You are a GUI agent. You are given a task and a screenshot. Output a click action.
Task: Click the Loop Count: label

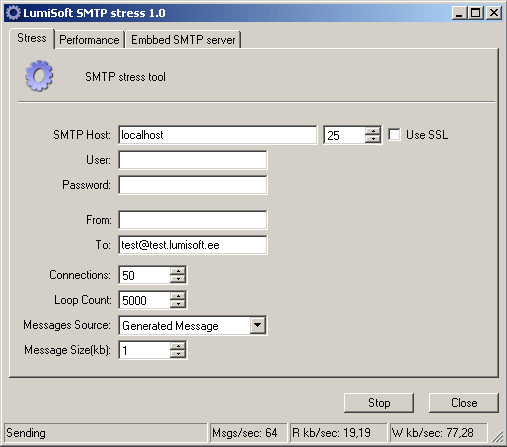[83, 300]
